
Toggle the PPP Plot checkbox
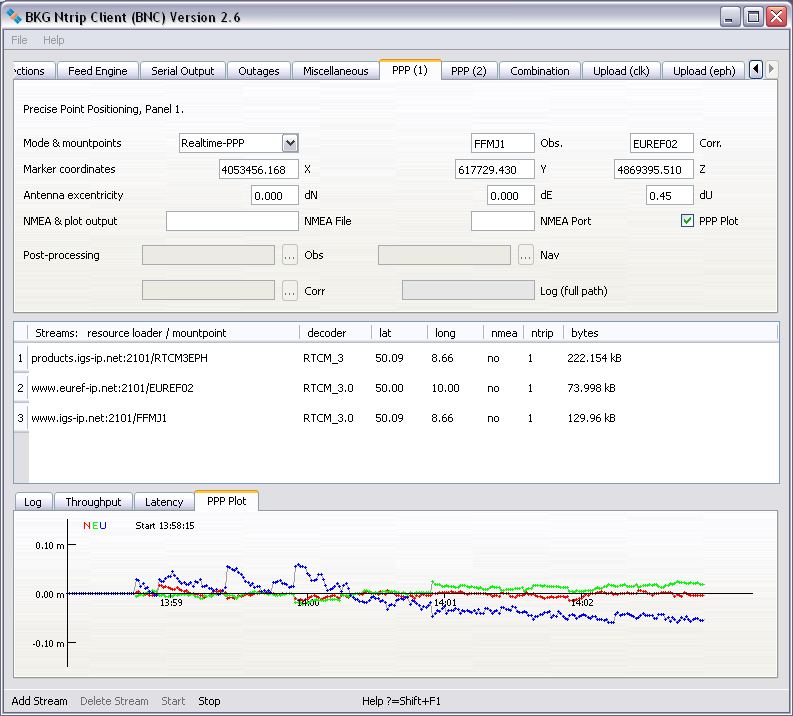(687, 221)
